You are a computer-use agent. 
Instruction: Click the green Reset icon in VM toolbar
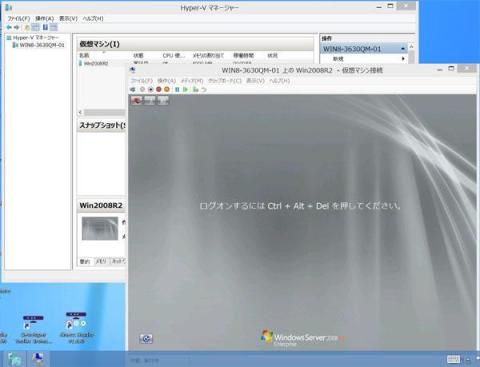[x=186, y=89]
